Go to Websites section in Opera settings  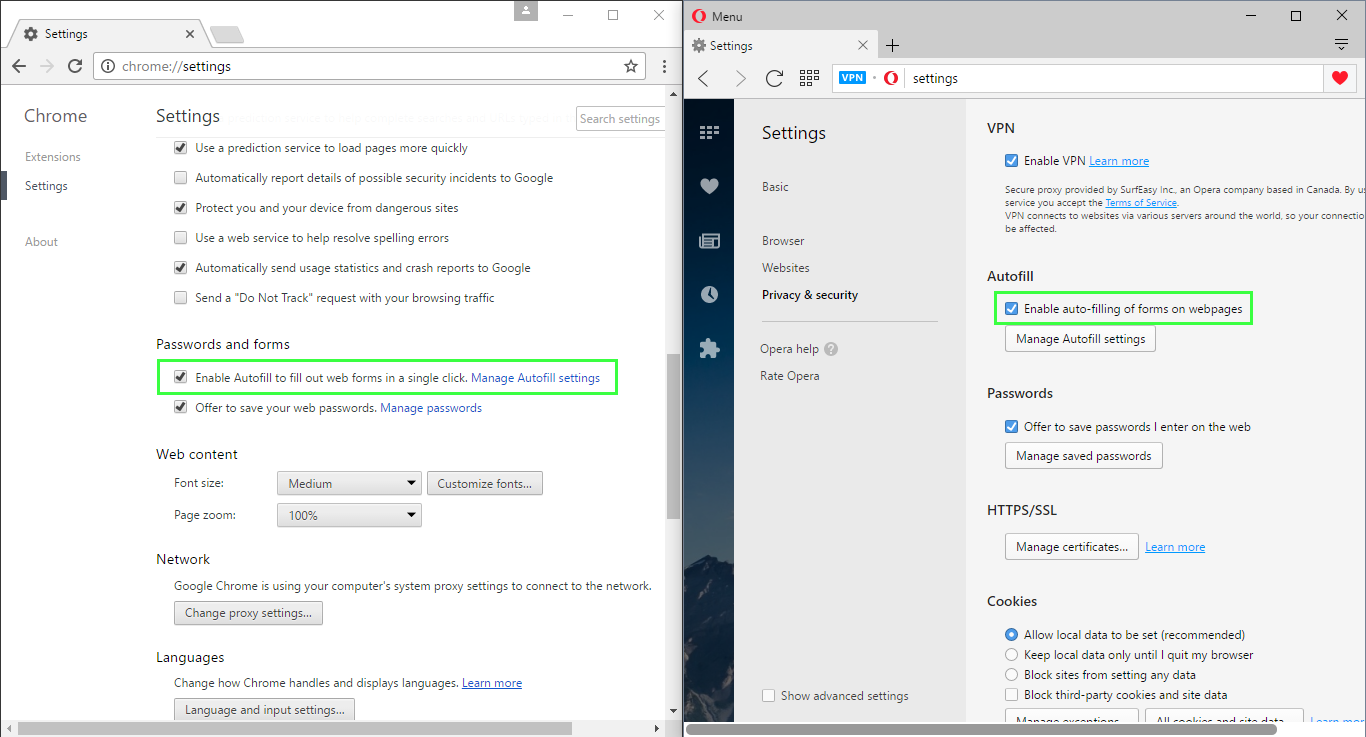pos(786,268)
